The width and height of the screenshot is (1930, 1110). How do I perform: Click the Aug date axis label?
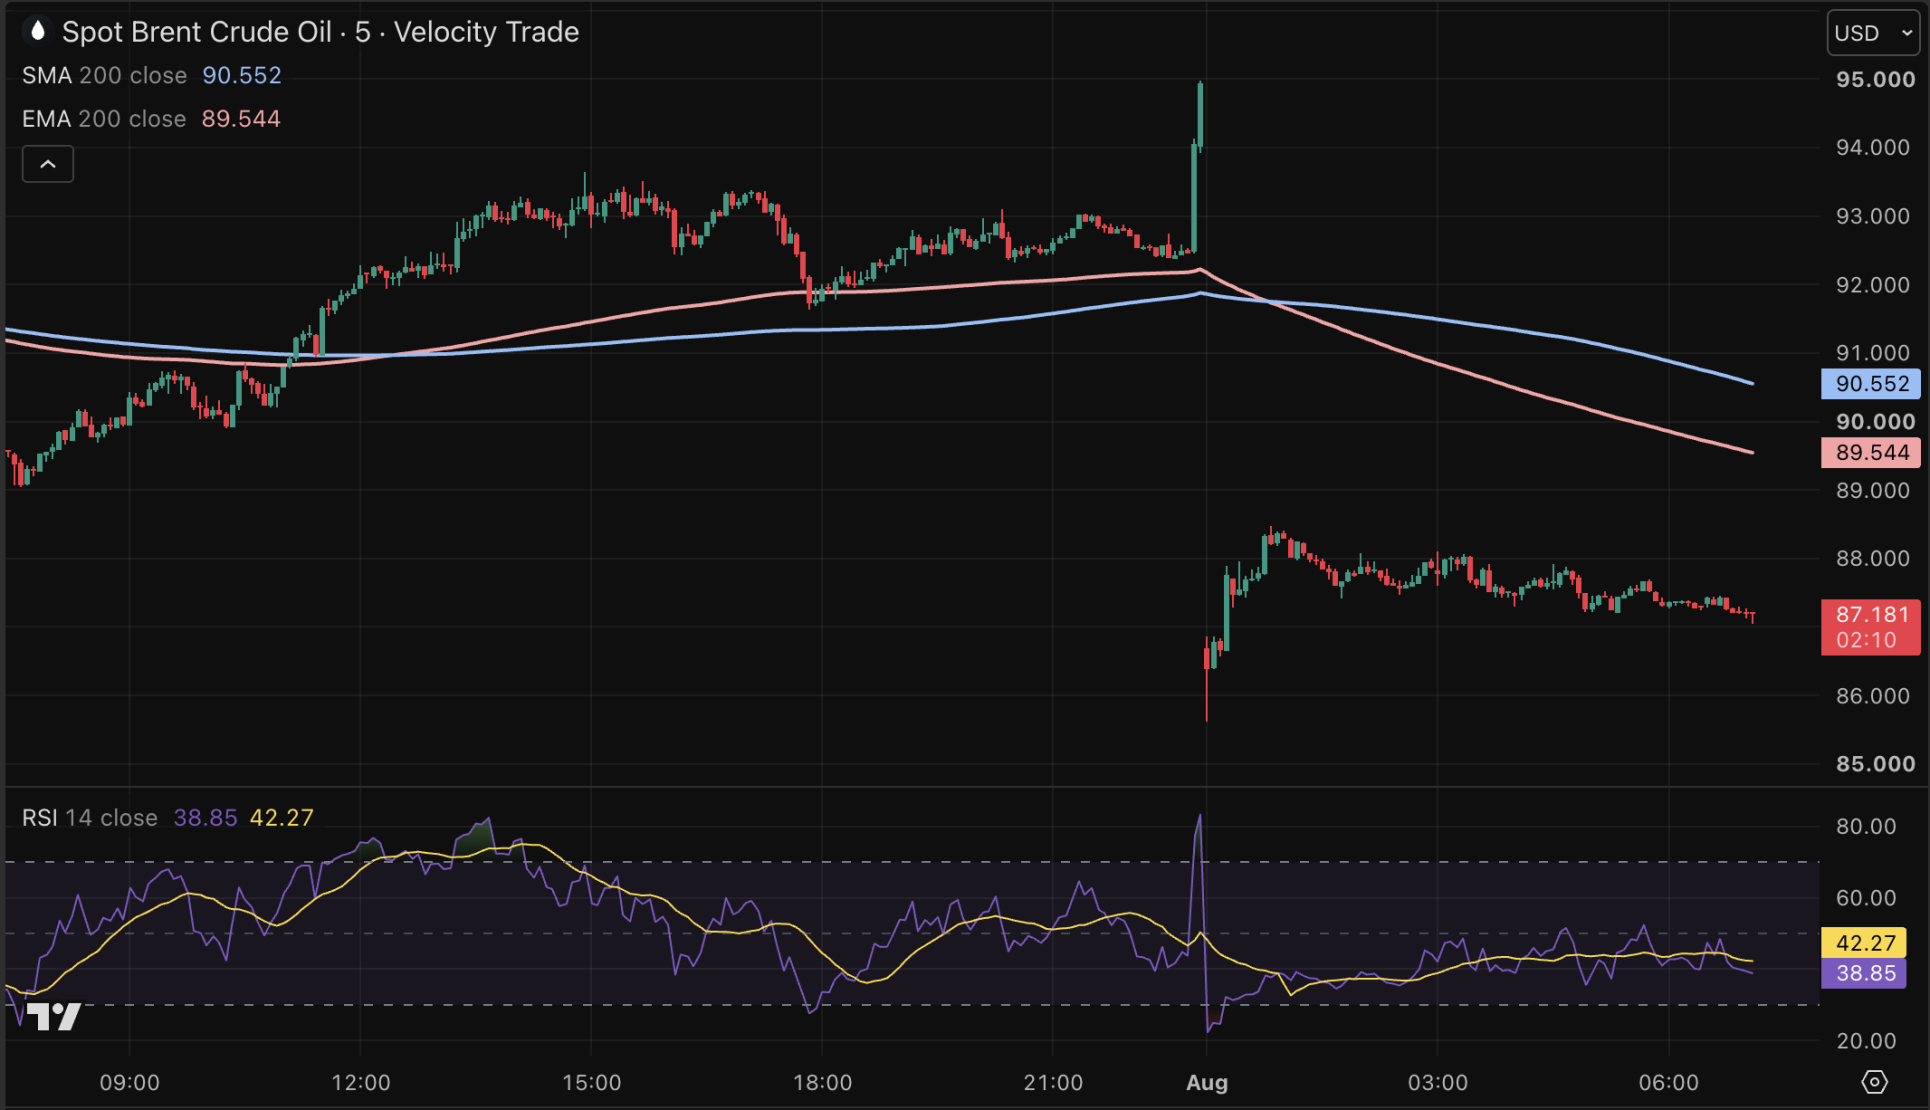(x=1207, y=1083)
